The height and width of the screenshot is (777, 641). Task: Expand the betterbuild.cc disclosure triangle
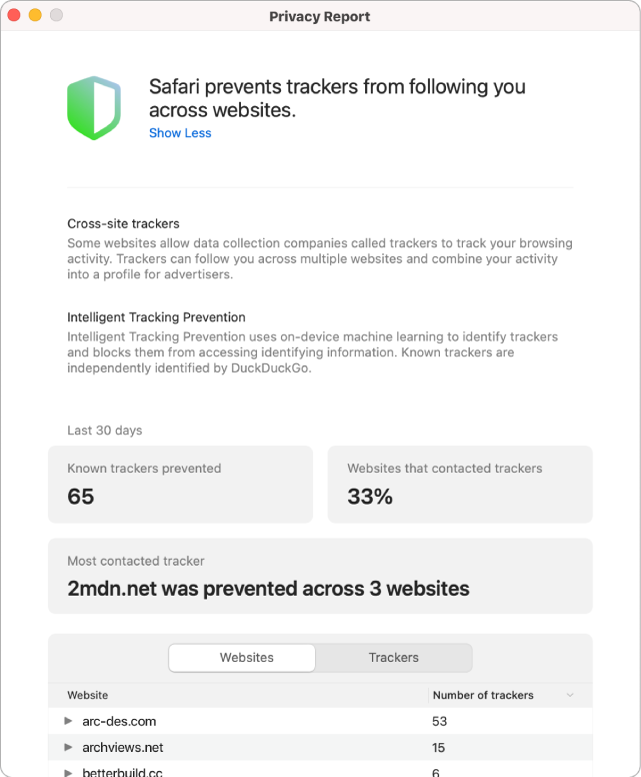68,772
